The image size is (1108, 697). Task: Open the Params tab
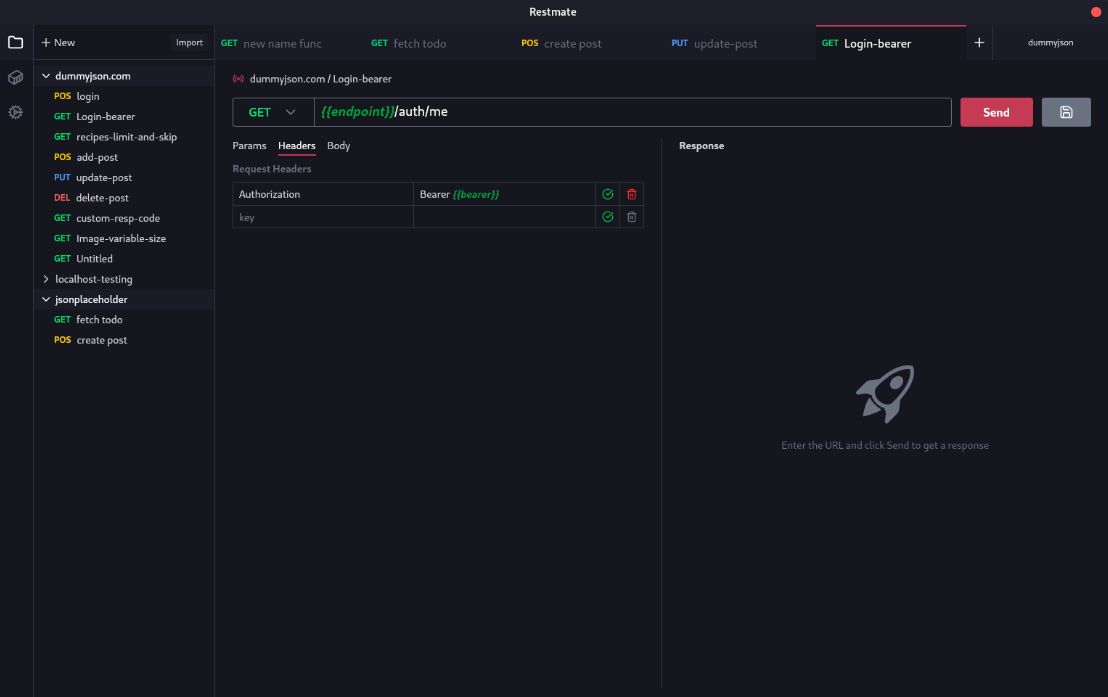point(249,146)
